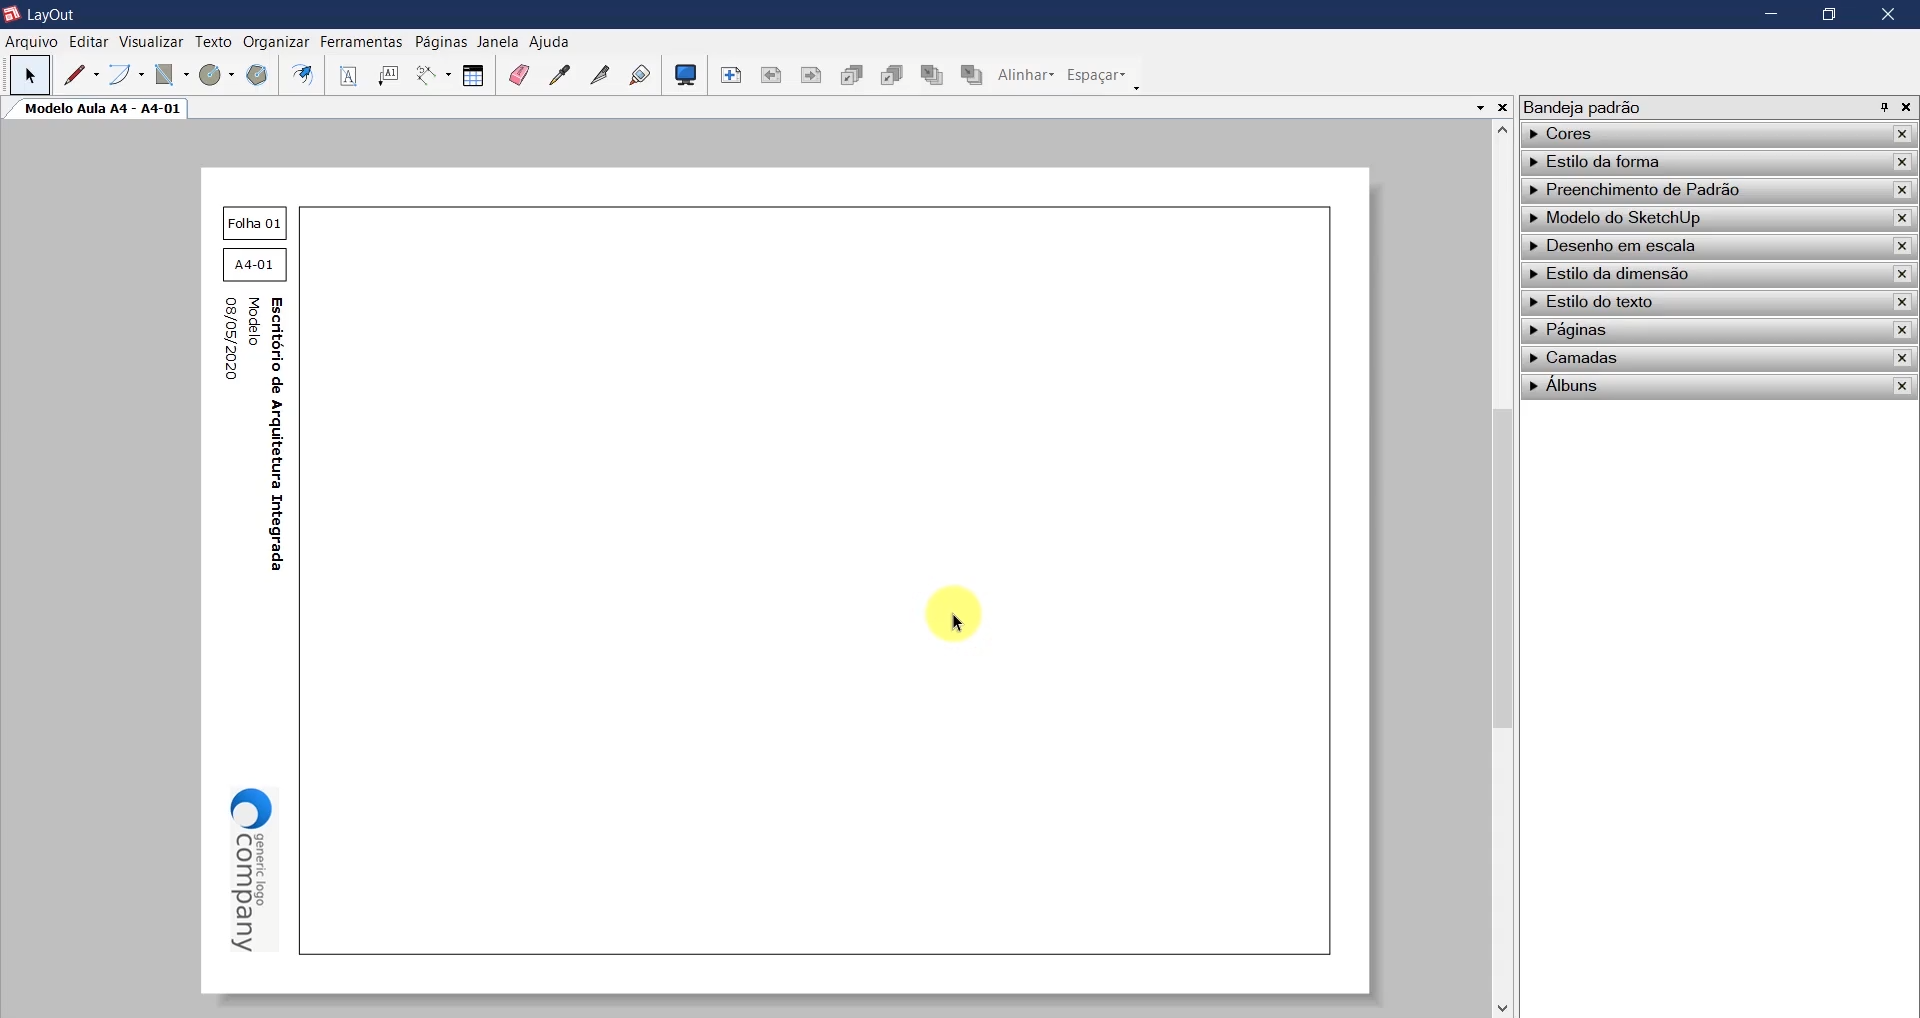Close the Modelo Aula A4 document
Screen dimensions: 1920x1018
(1503, 108)
